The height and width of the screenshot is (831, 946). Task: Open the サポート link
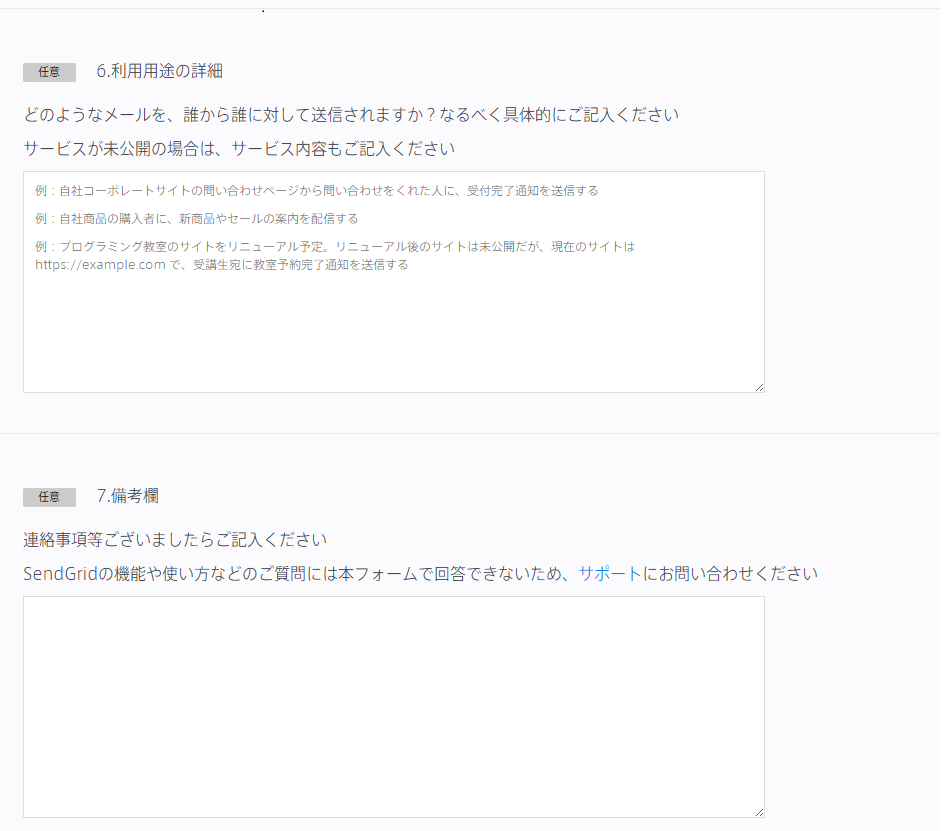click(x=610, y=573)
